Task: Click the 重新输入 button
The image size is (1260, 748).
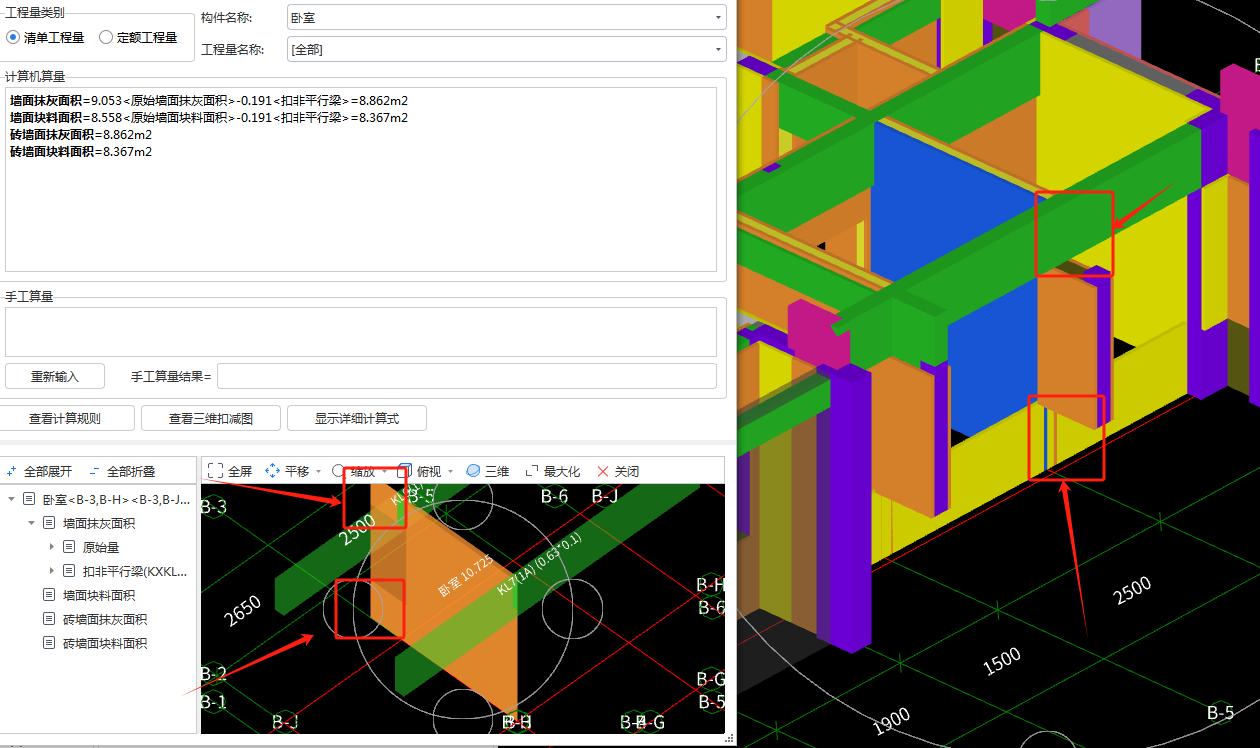Action: (55, 377)
